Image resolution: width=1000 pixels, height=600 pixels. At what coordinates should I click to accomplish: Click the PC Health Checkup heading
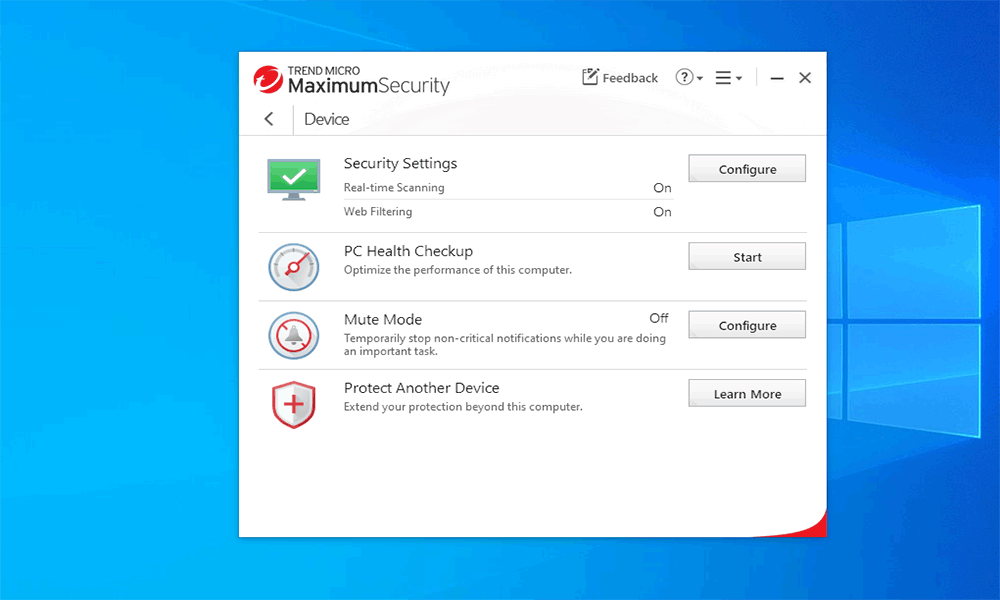(408, 251)
